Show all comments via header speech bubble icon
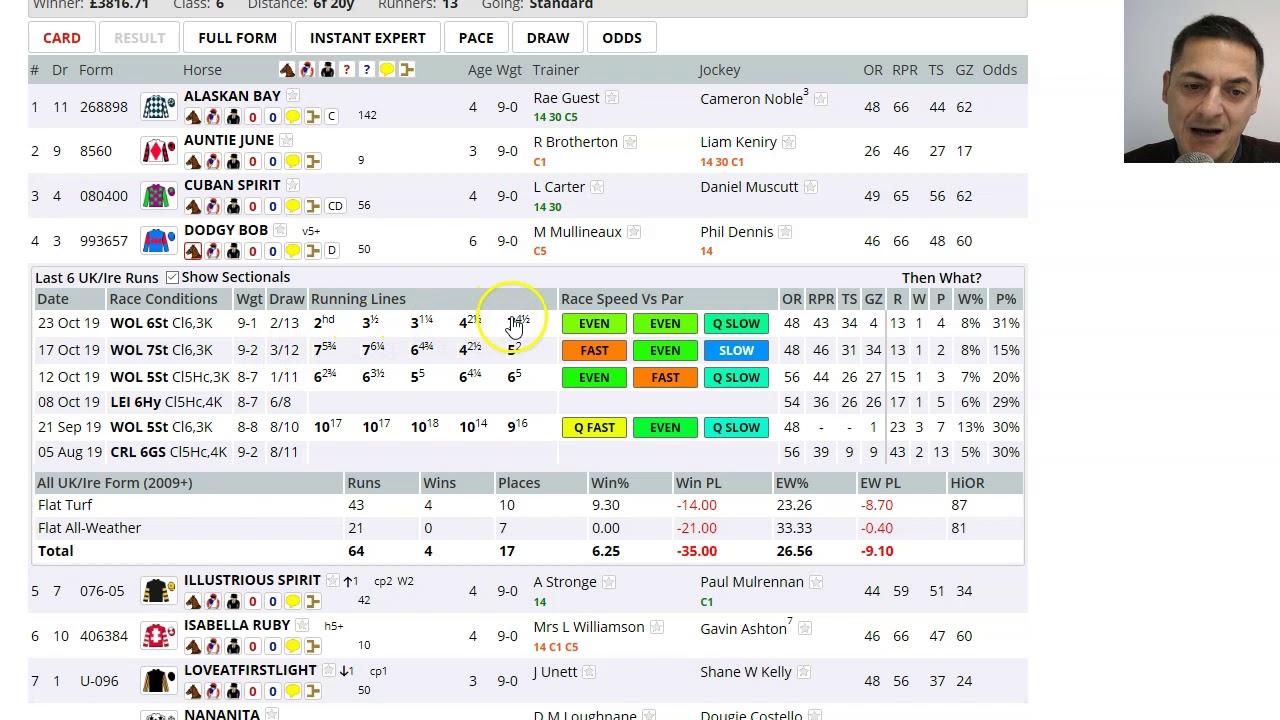Image resolution: width=1280 pixels, height=720 pixels. (387, 70)
